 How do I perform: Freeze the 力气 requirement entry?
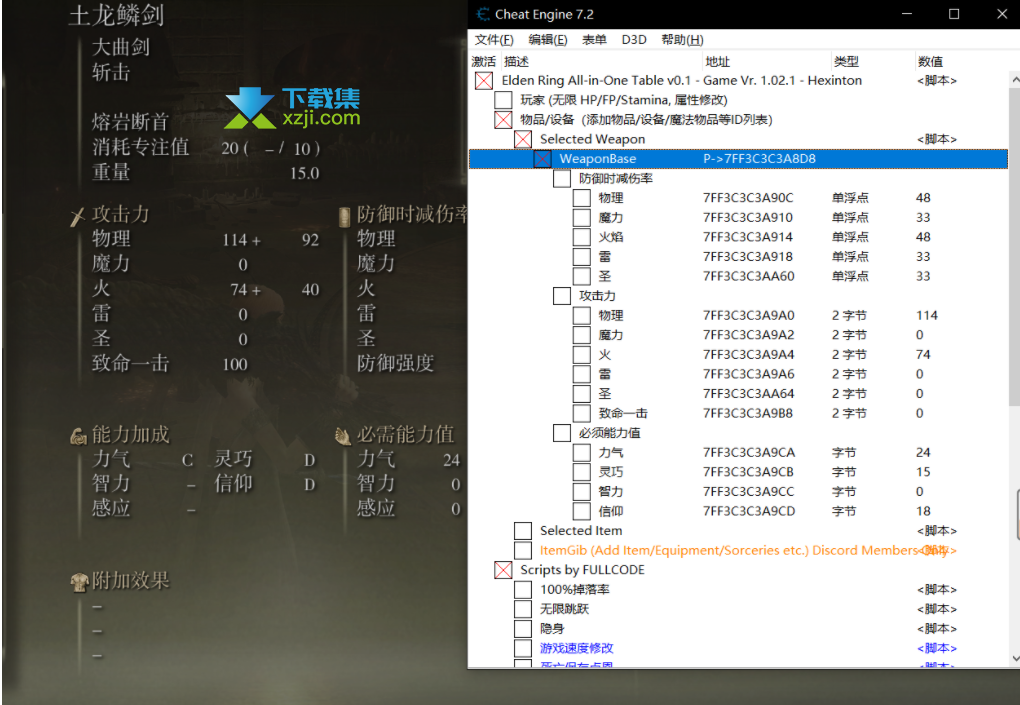[x=582, y=452]
